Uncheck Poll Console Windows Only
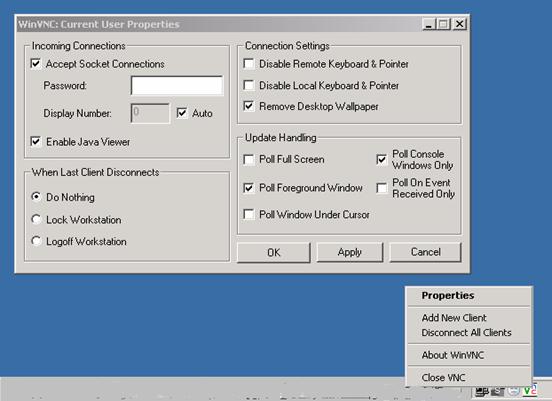This screenshot has width=552, height=401. (x=382, y=159)
